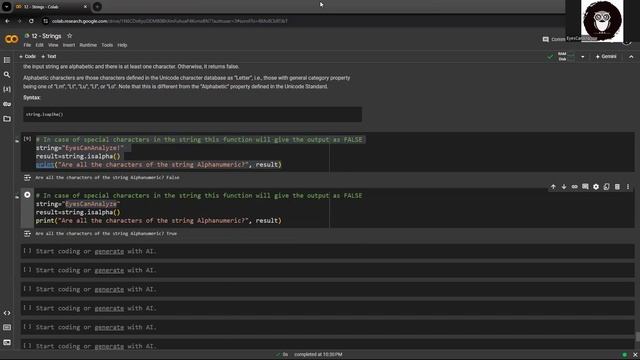Viewport: 640px width, 360px height.
Task: Add a comment to the selected cell
Action: click(x=585, y=187)
